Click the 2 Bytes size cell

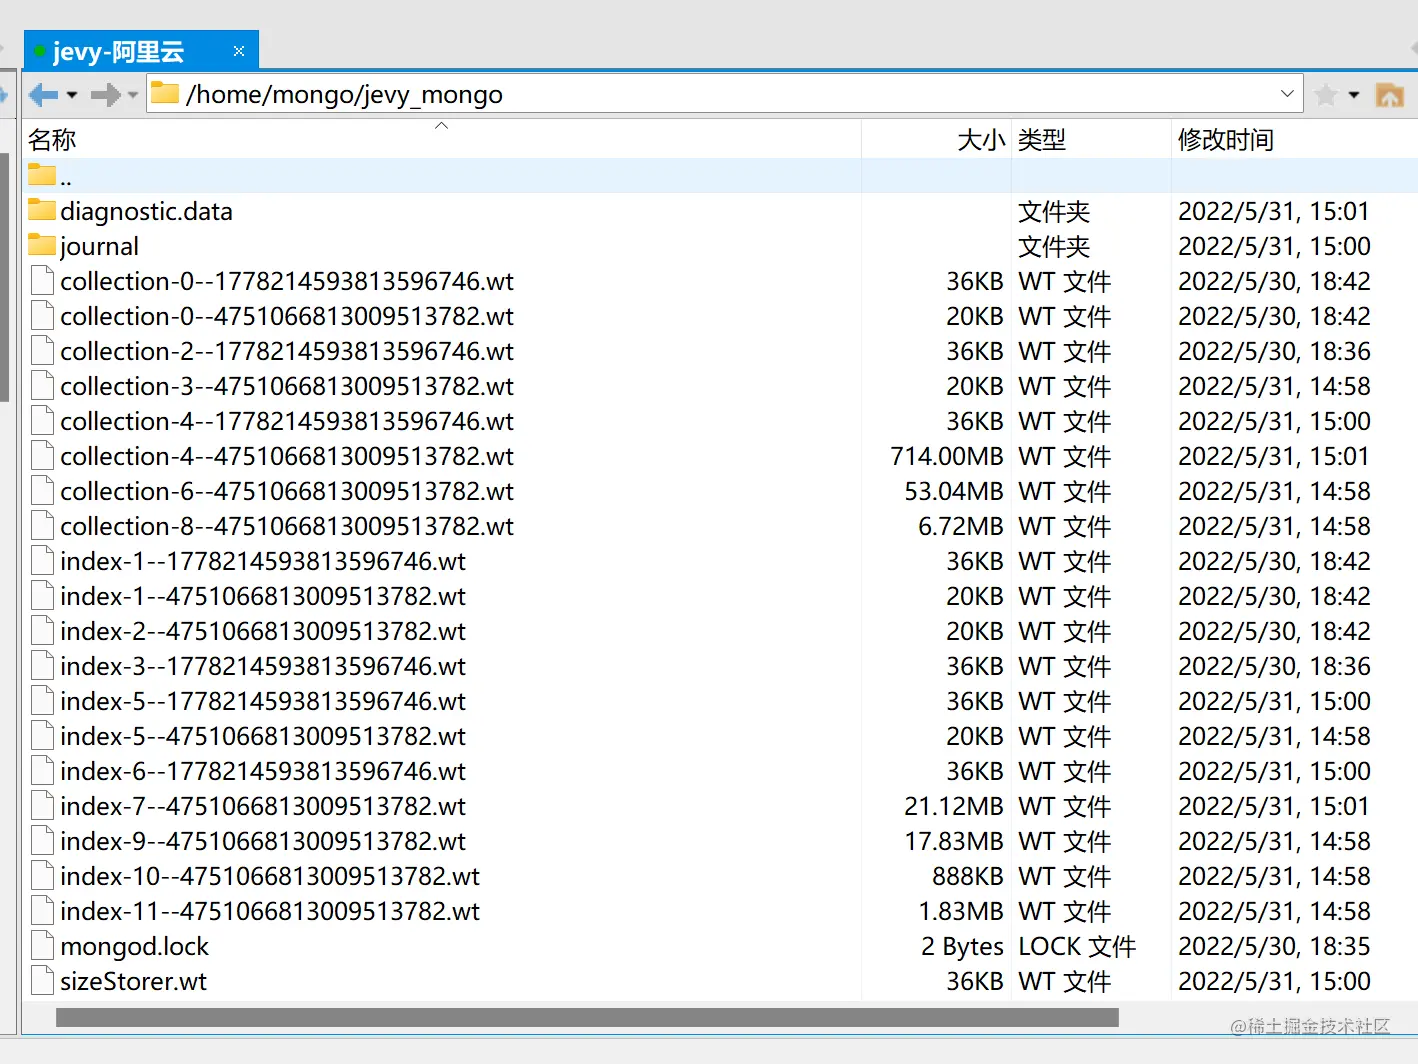pos(962,946)
